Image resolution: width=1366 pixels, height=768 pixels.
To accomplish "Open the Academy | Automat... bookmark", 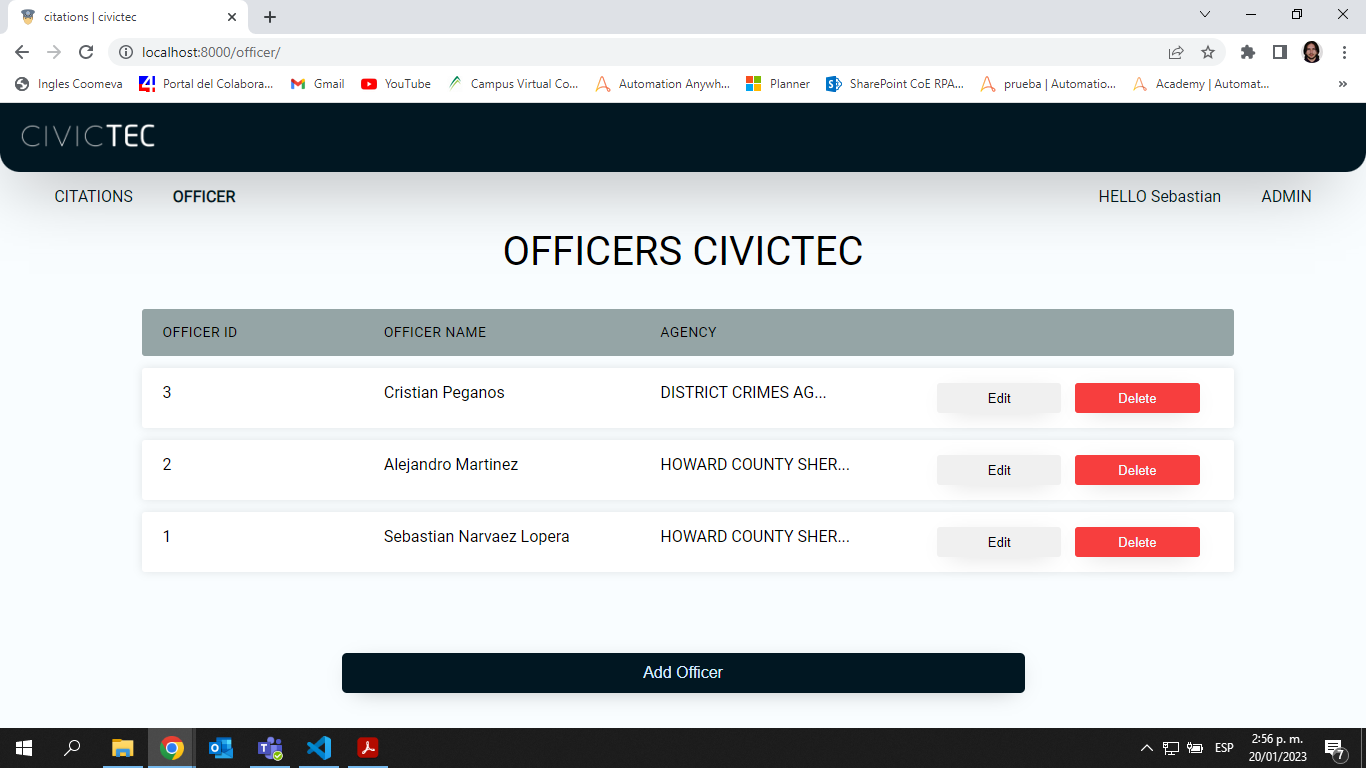I will pyautogui.click(x=1201, y=84).
